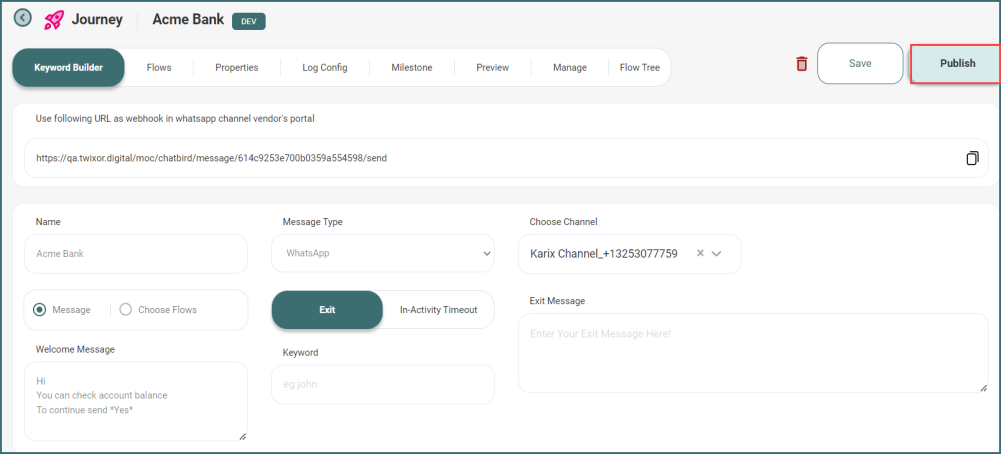Open the Flow Tree tab
1001x454 pixels.
point(640,68)
